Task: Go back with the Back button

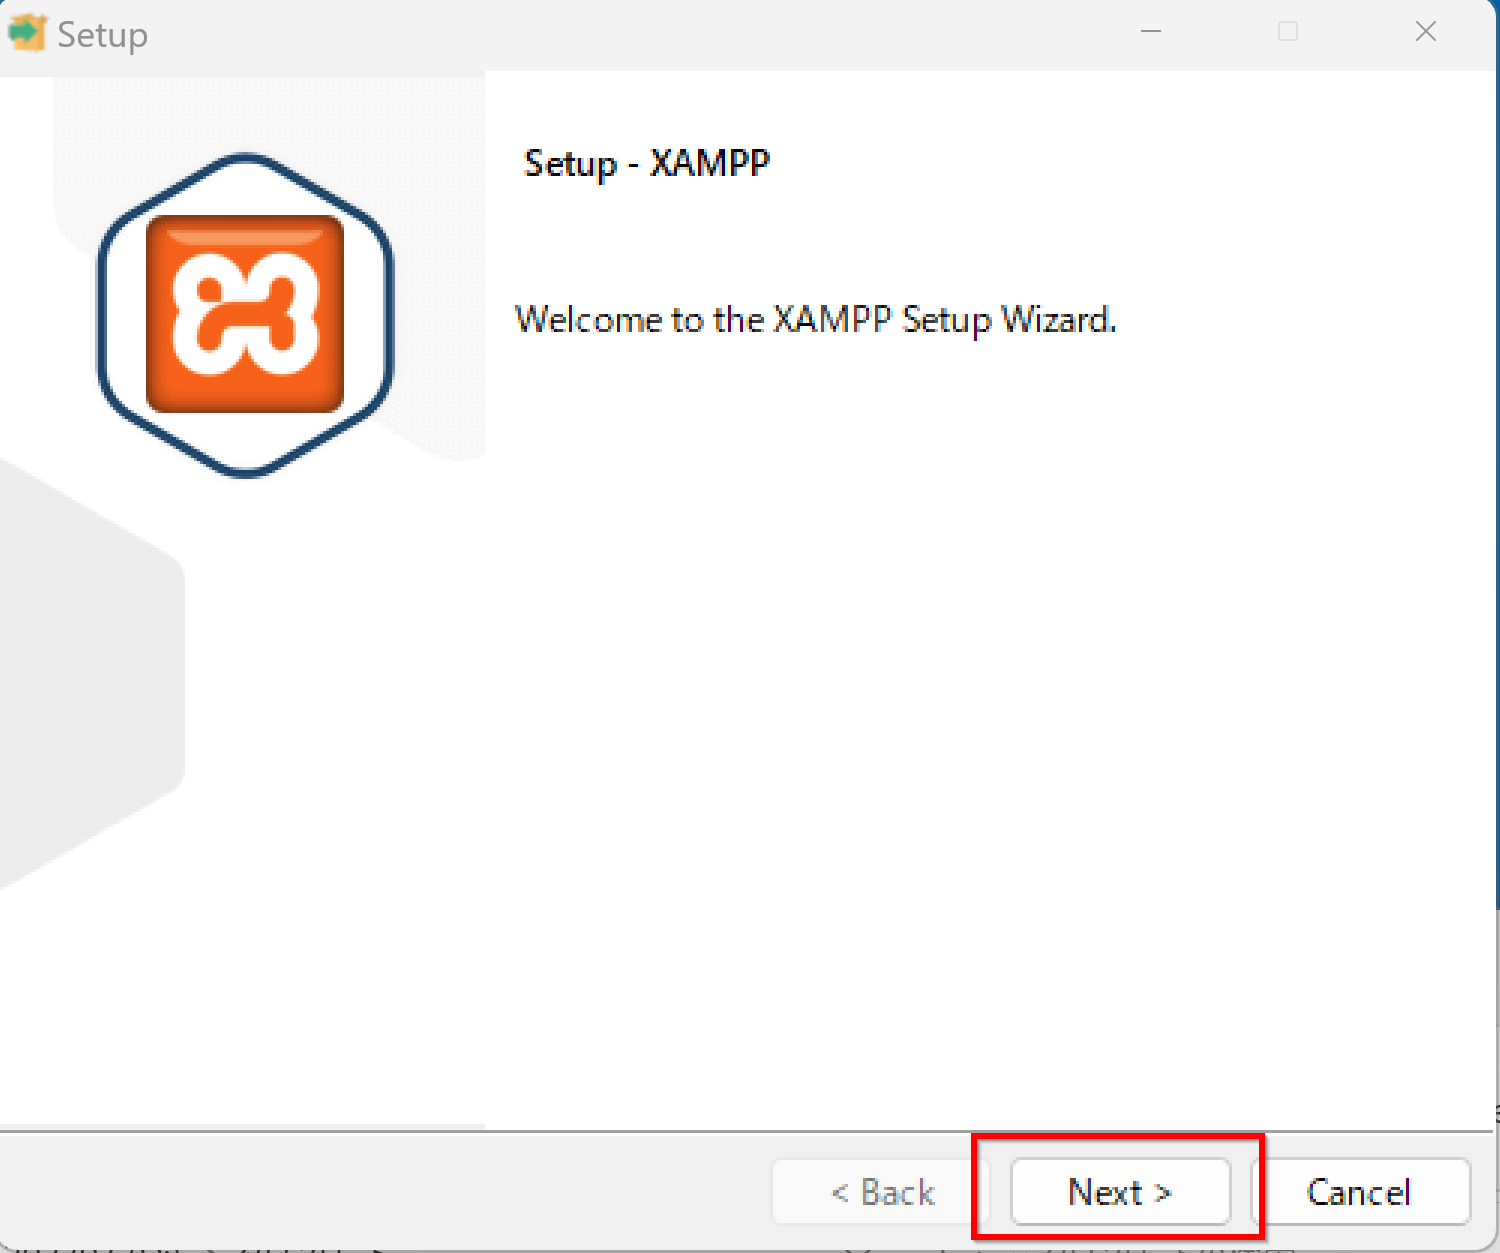Action: (x=882, y=1191)
